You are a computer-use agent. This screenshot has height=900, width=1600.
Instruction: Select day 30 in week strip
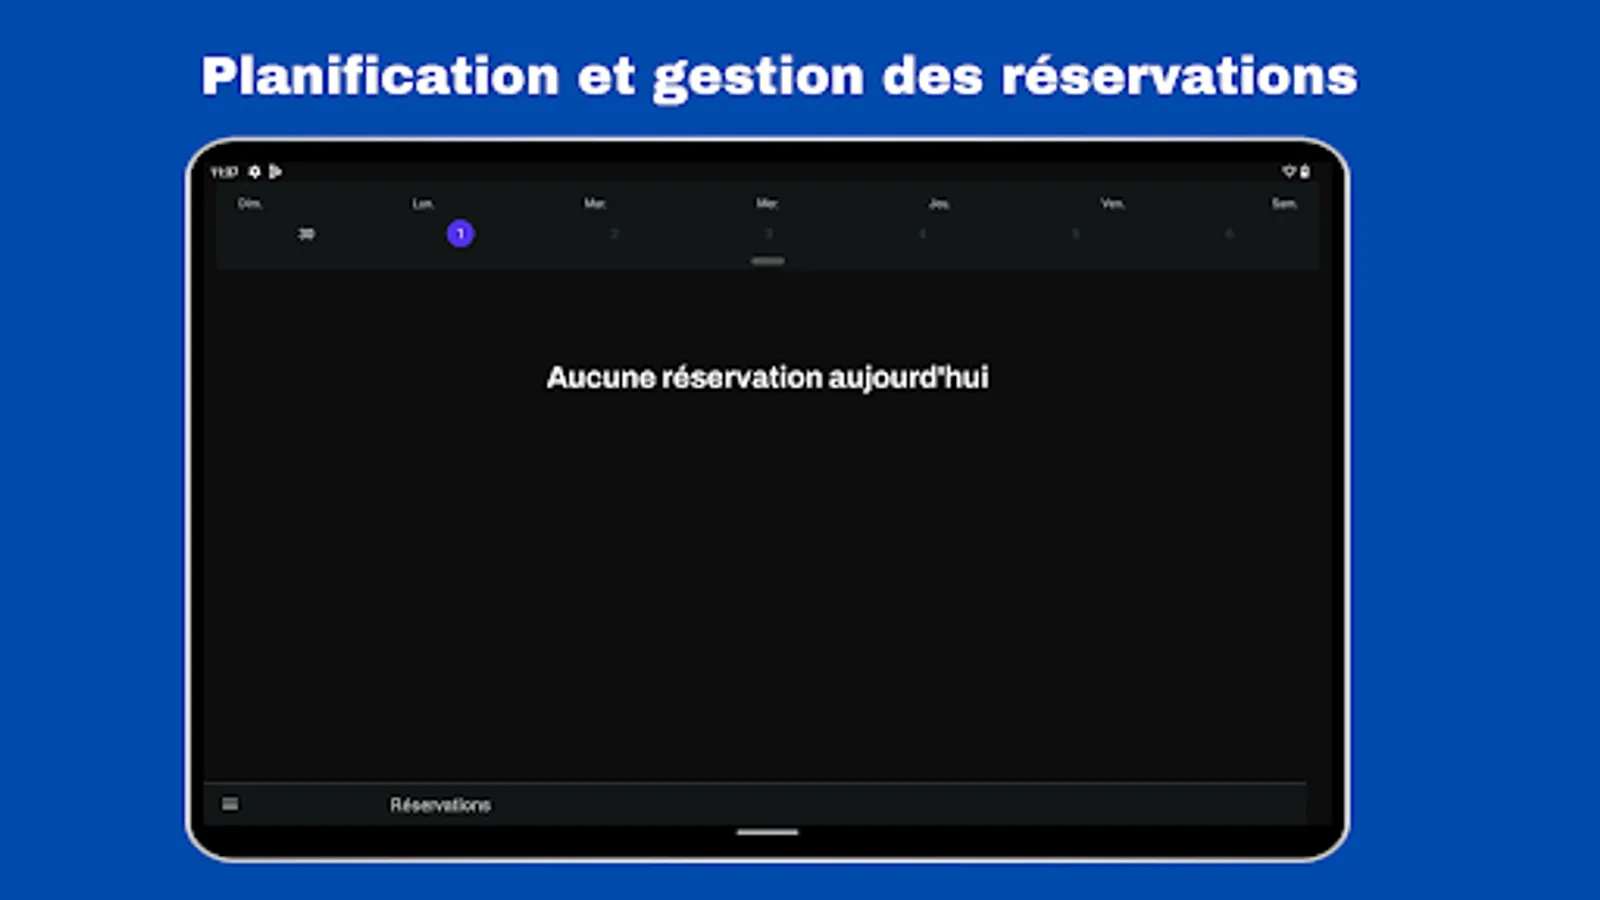(x=306, y=234)
